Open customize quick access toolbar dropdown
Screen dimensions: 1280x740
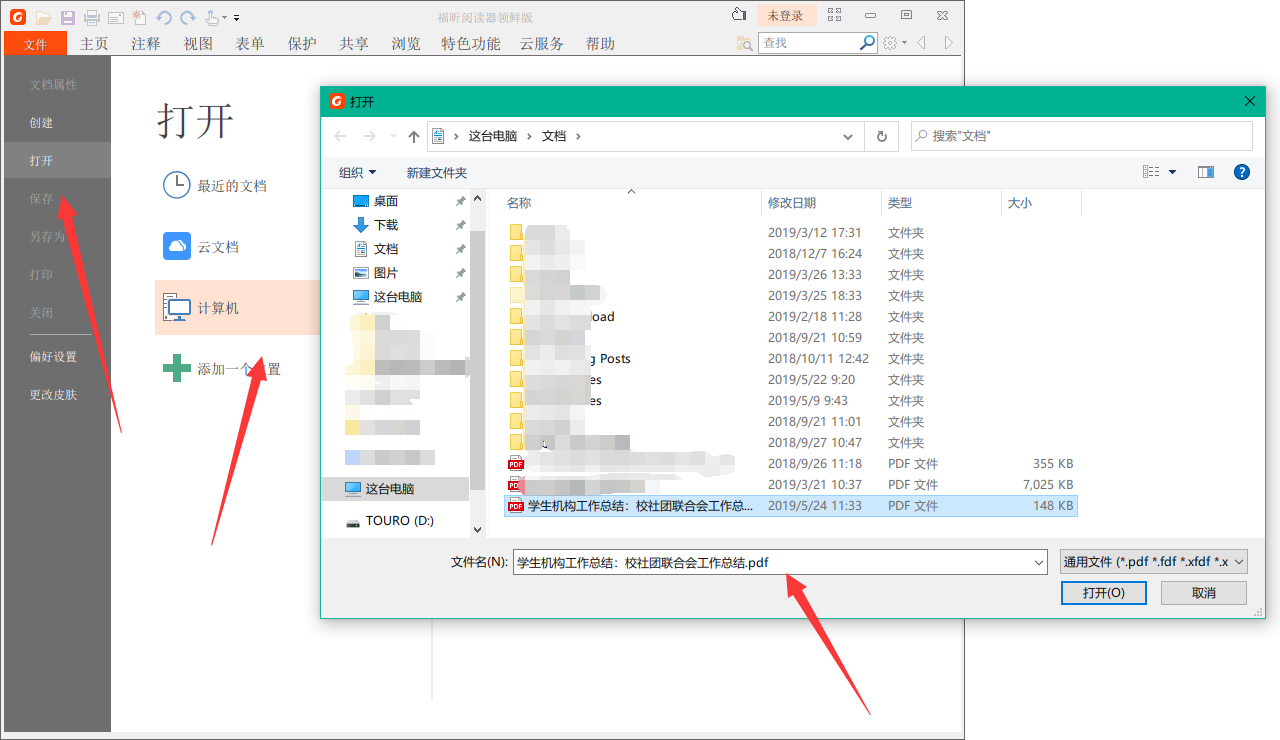236,18
